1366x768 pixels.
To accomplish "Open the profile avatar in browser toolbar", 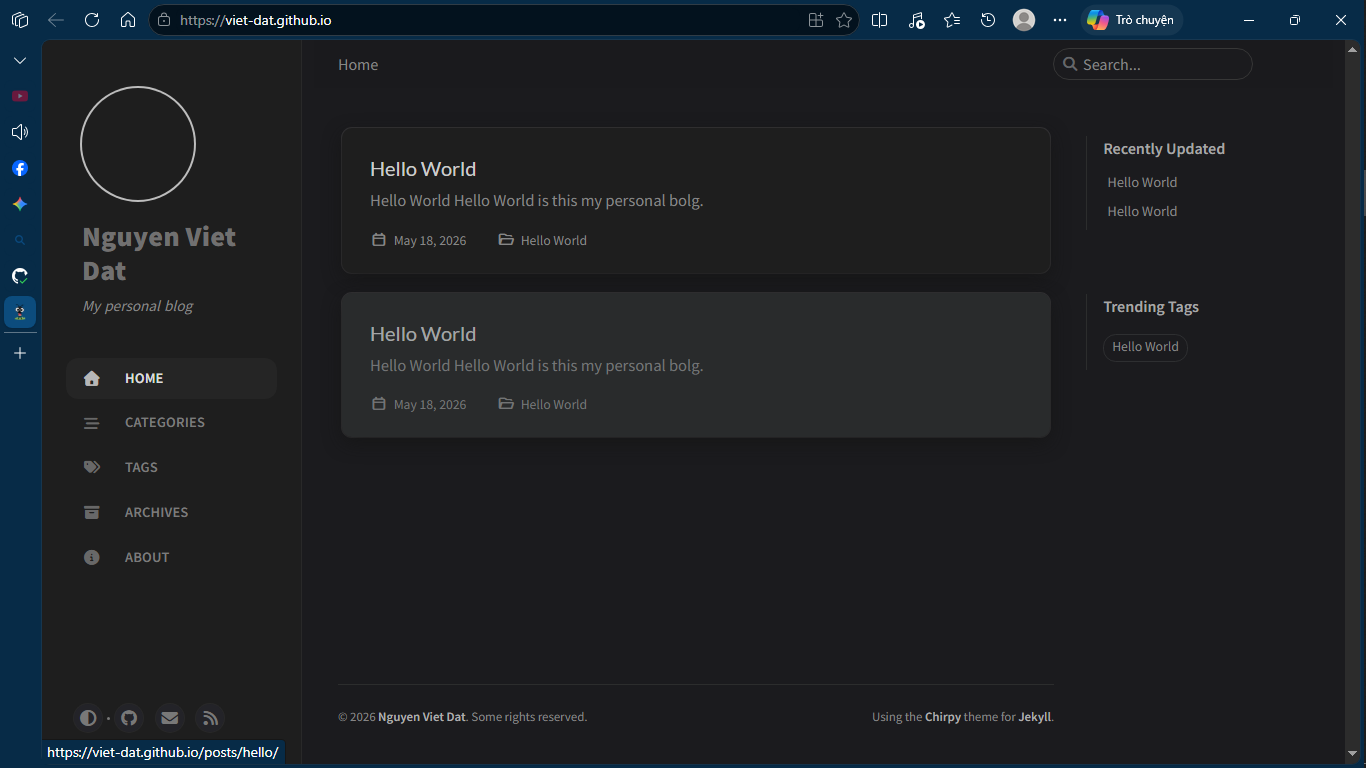I will point(1024,20).
